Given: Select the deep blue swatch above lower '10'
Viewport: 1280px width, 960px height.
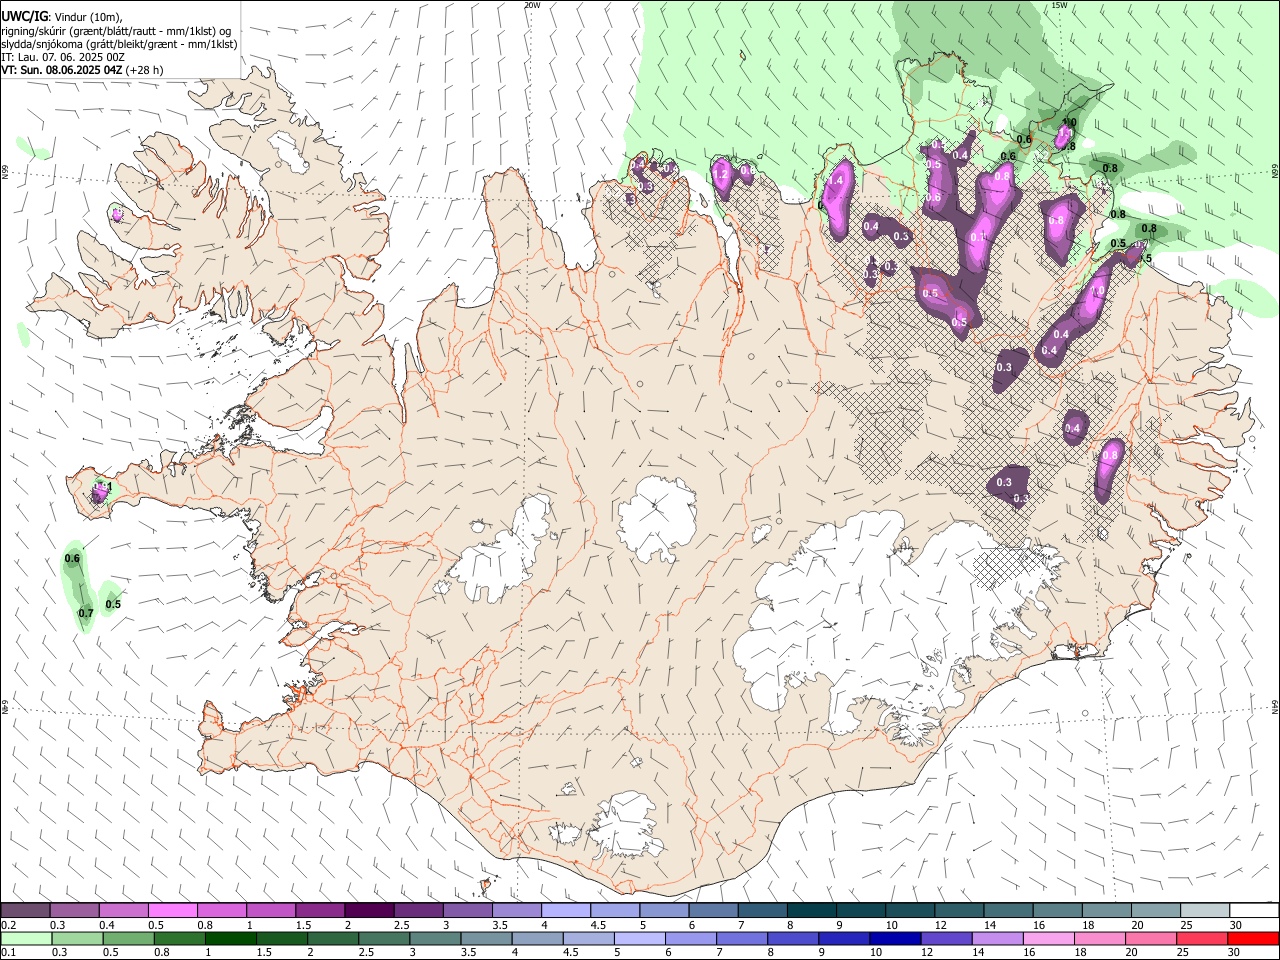Looking at the screenshot, I should pos(894,938).
